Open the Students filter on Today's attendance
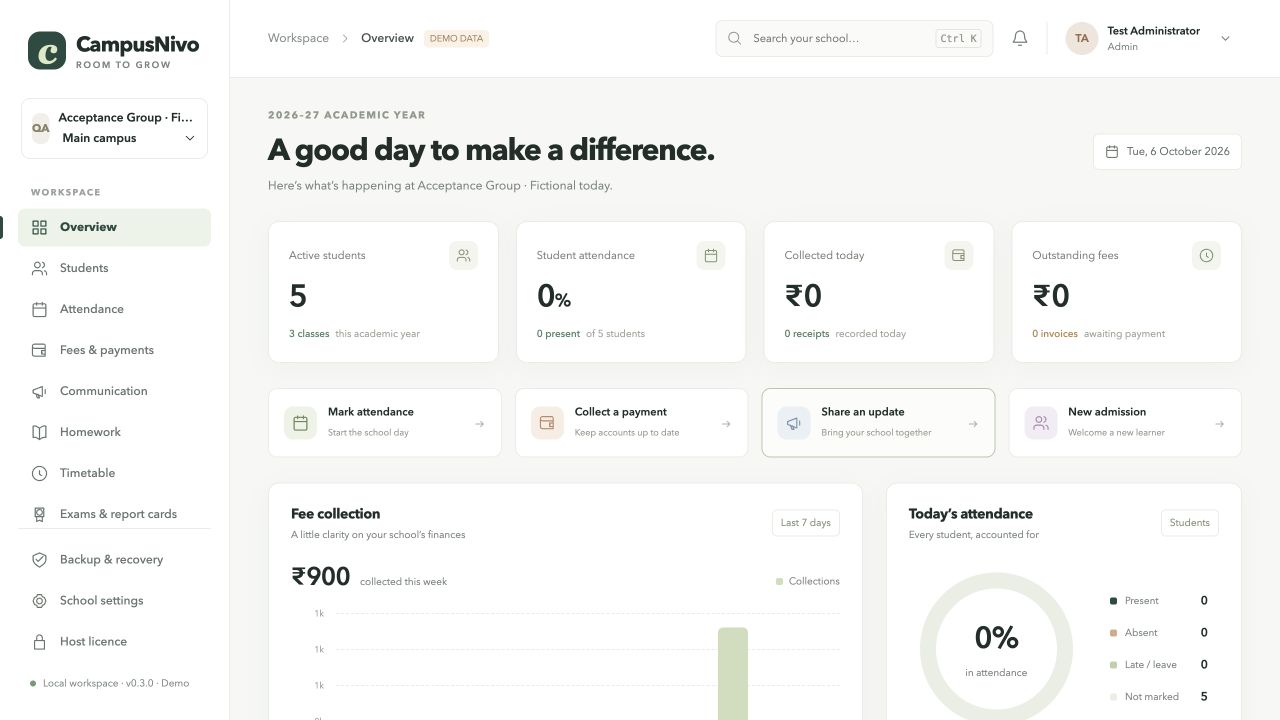The image size is (1280, 720). tap(1189, 523)
